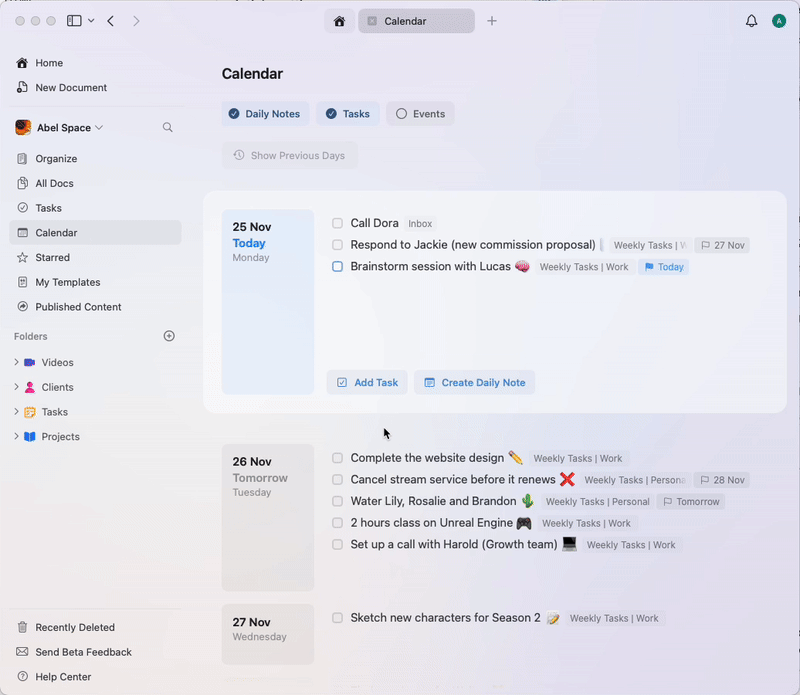
Task: Expand the Videos folder
Action: [16, 362]
